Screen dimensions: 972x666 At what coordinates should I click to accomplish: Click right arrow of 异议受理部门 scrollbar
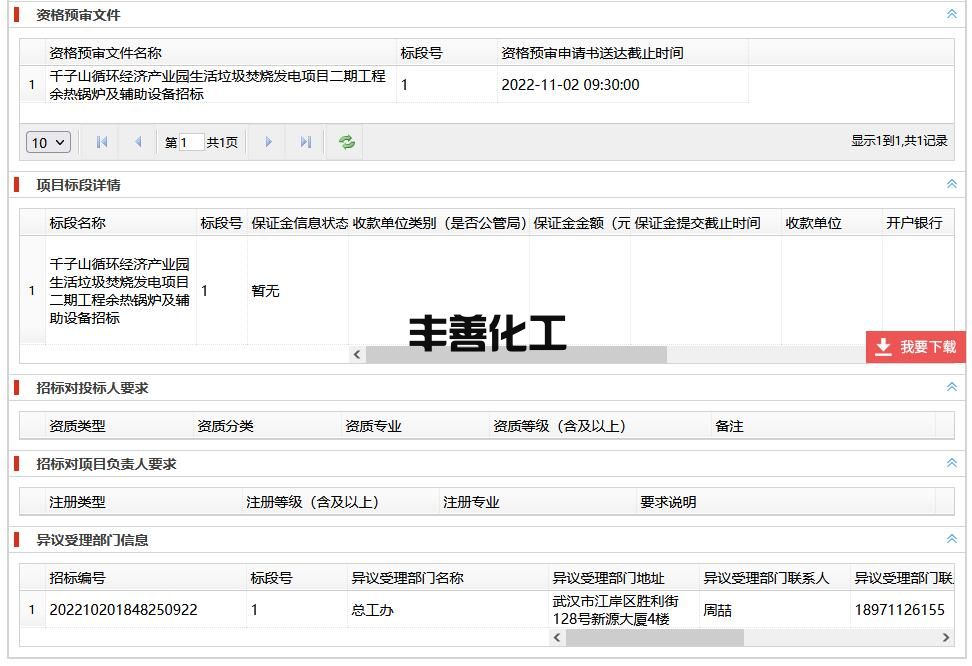946,637
